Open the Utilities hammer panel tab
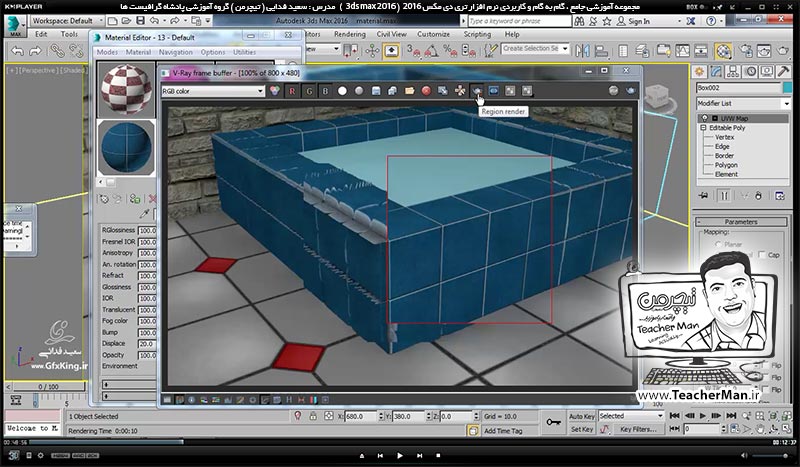Screen dimensions: 800x467 pyautogui.click(x=783, y=71)
